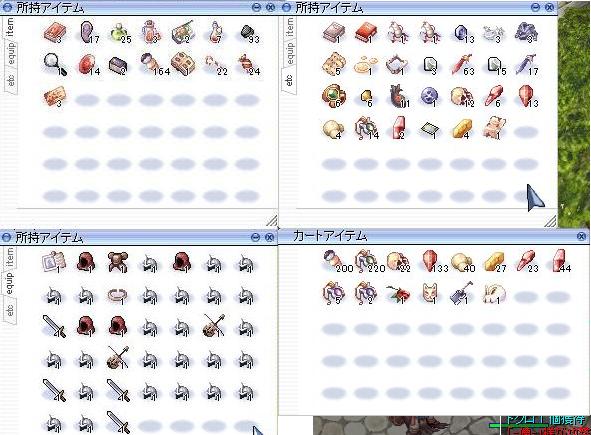The width and height of the screenshot is (591, 435).
Task: Select the item stacked 17 in top-left inventory
Action: pyautogui.click(x=88, y=32)
